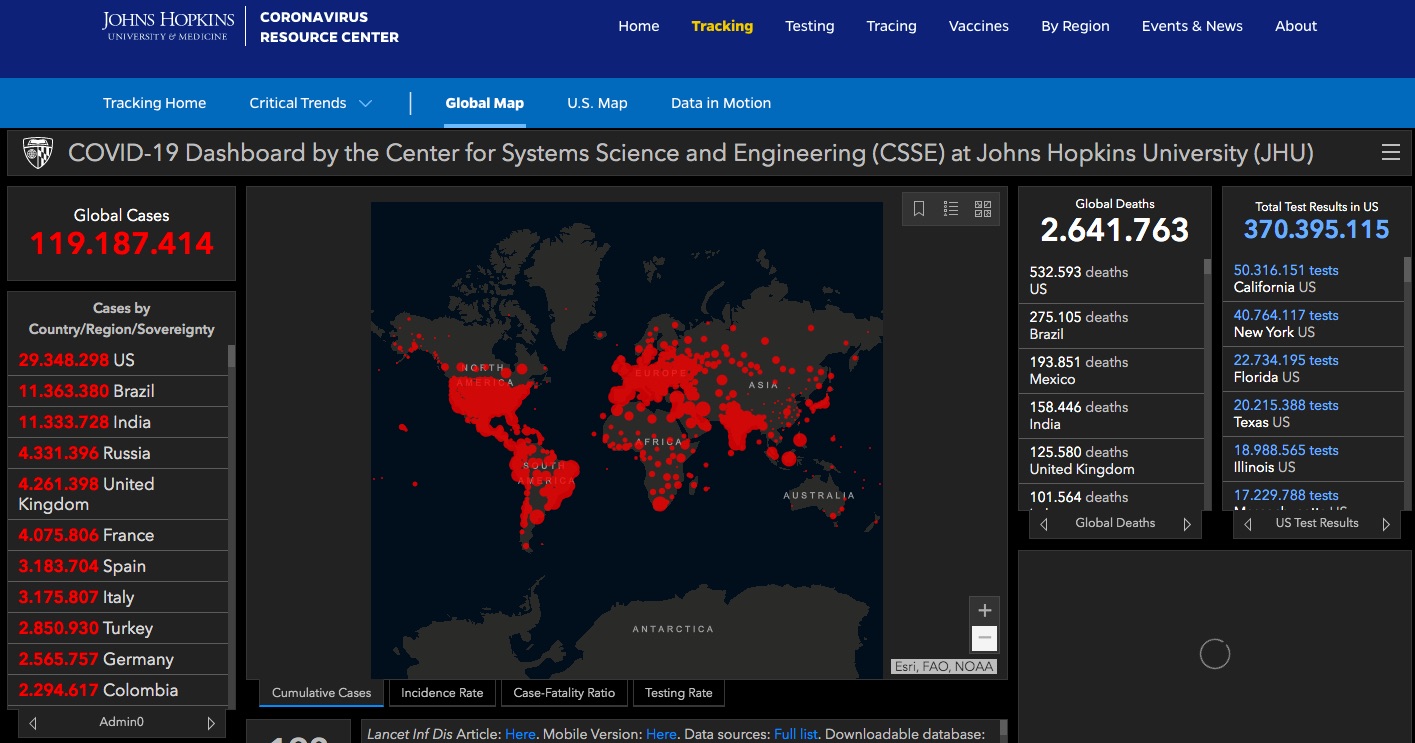This screenshot has width=1415, height=743.
Task: Zoom out on the map with minus
Action: click(x=984, y=638)
